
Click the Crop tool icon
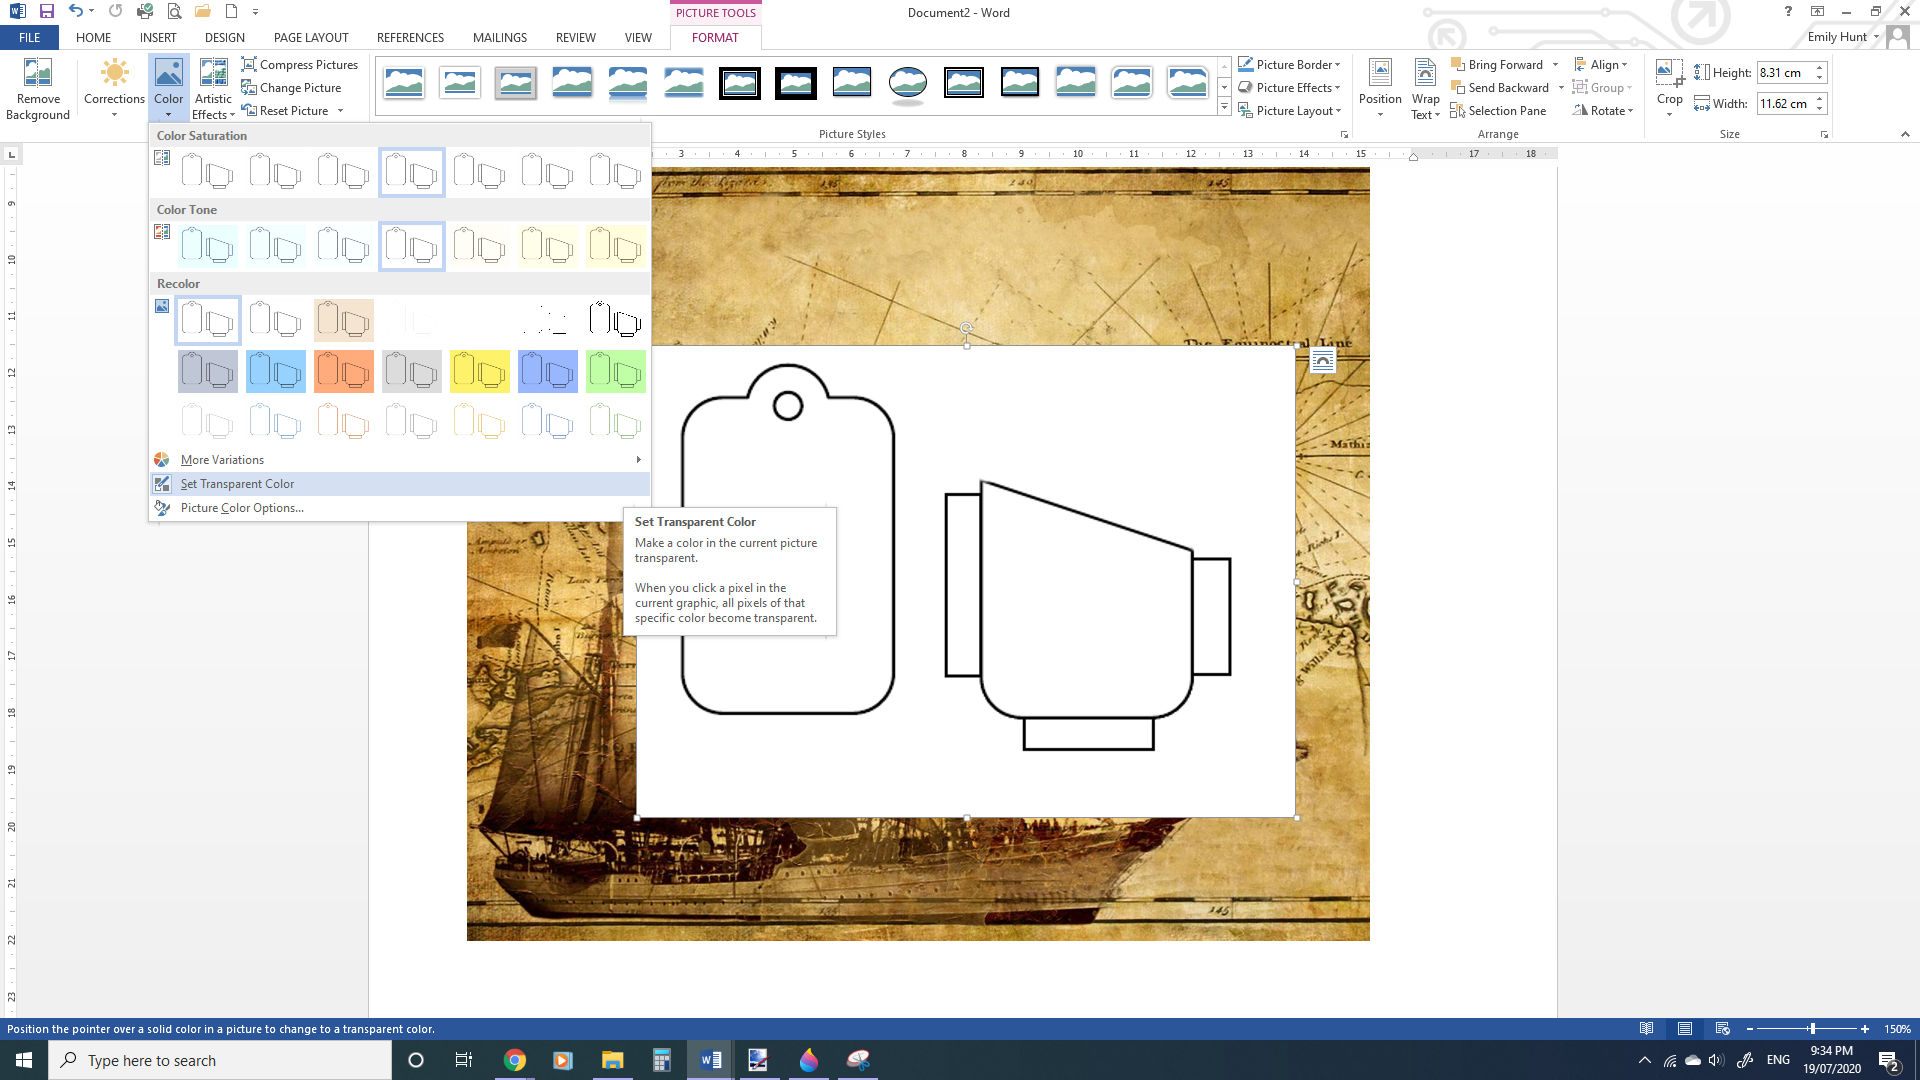[x=1668, y=74]
